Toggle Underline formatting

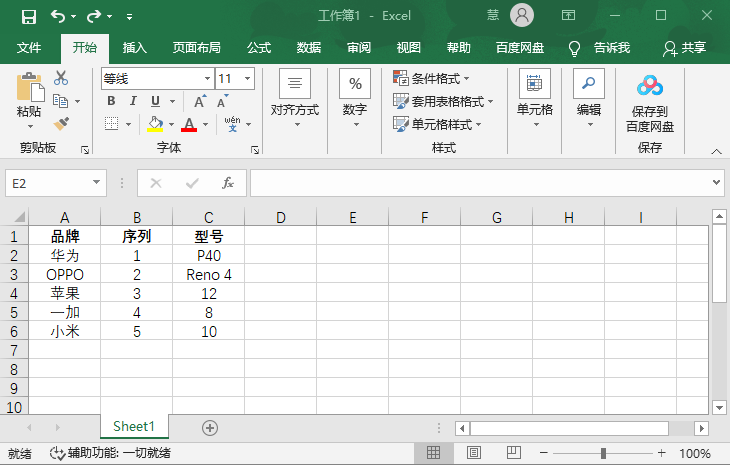[x=155, y=101]
